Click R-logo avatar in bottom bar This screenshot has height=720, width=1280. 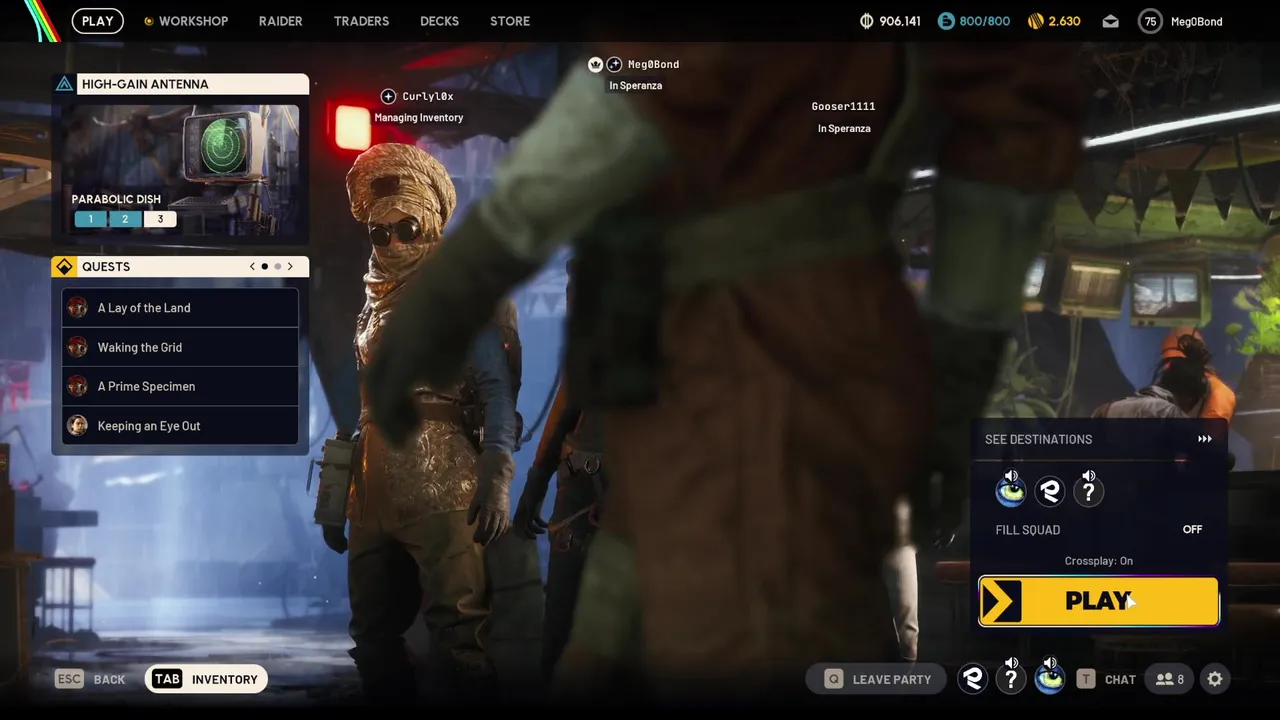[973, 679]
